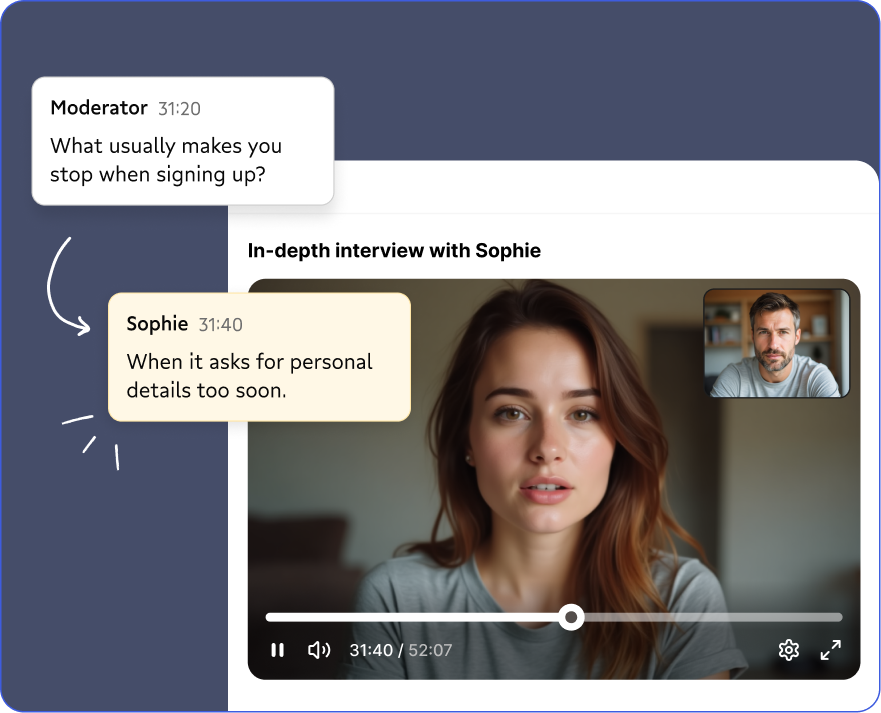Click the title In-depth interview with Sophie
Image resolution: width=881 pixels, height=713 pixels.
[394, 250]
